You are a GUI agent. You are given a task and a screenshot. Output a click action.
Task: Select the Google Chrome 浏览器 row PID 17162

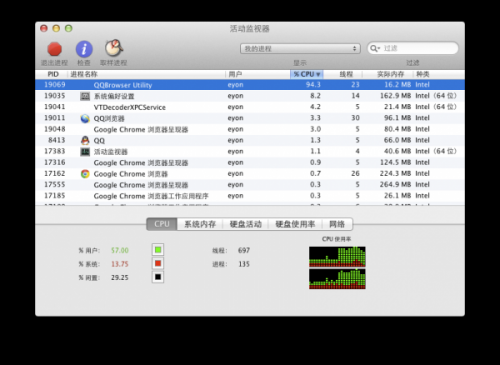(250, 174)
